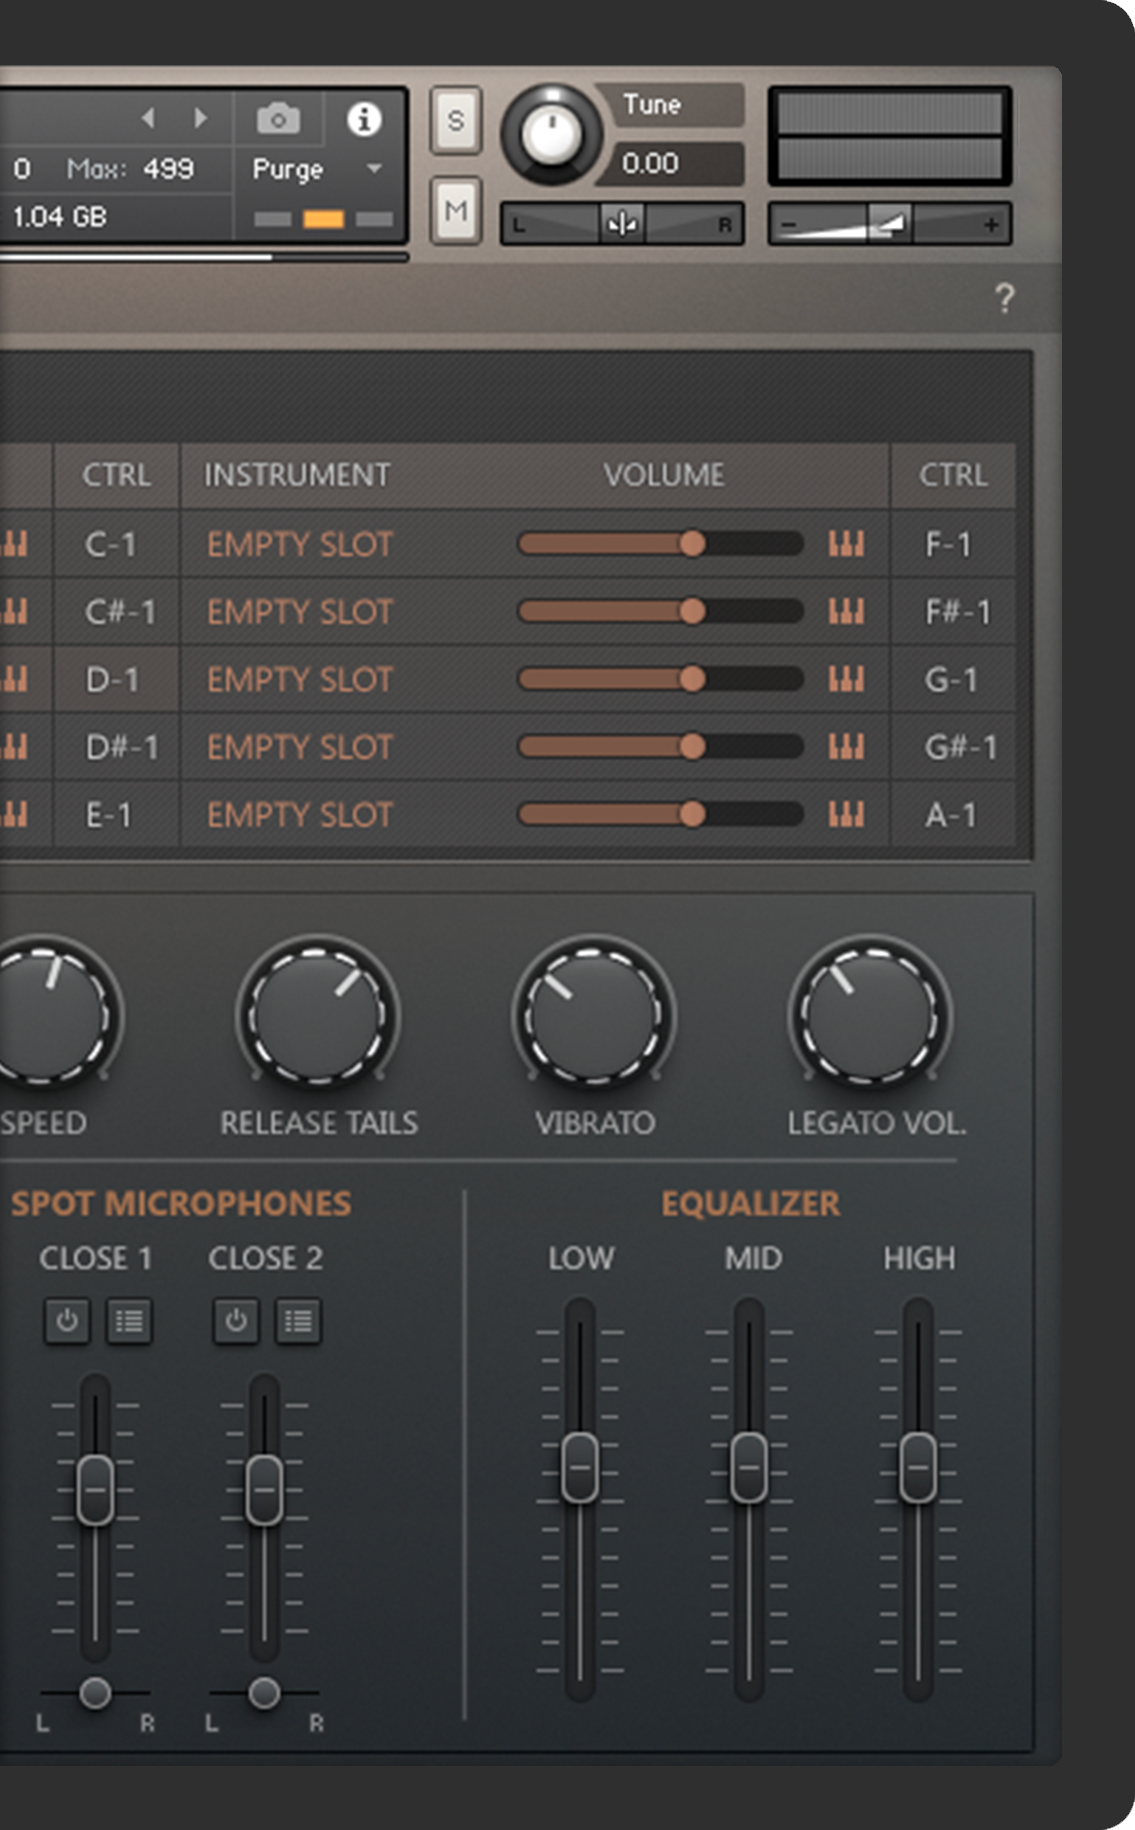The image size is (1135, 1830).
Task: Select EMPTY SLOT for D#-1 control
Action: click(x=299, y=748)
